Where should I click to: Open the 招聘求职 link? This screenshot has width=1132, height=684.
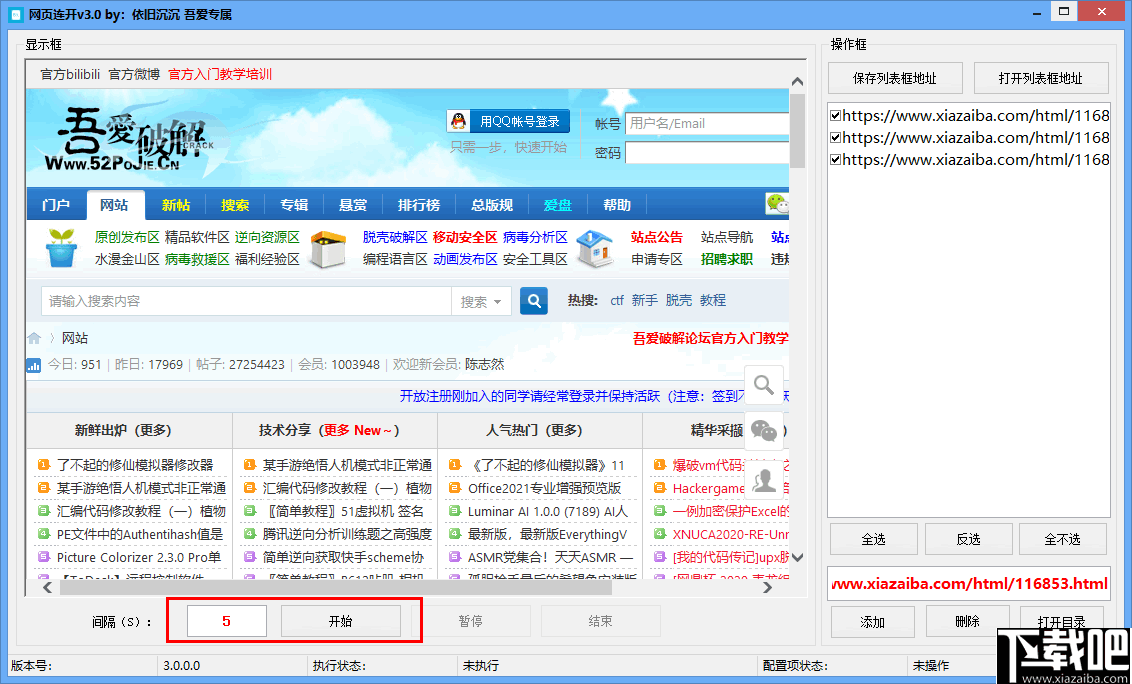(726, 259)
